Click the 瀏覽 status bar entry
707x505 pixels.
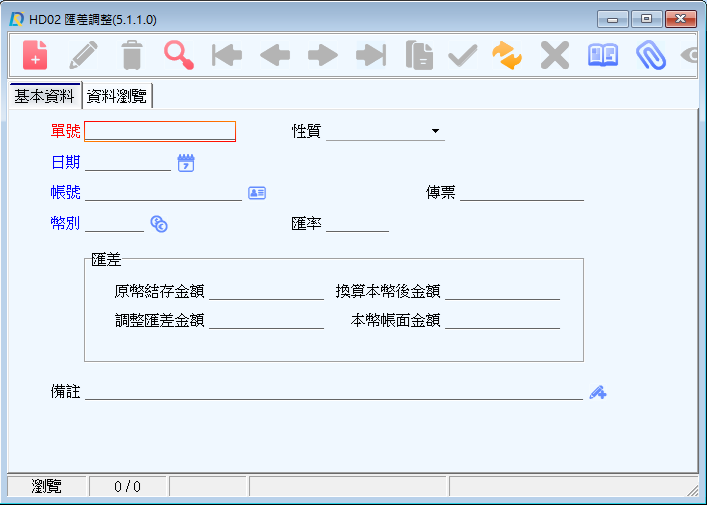(x=46, y=487)
